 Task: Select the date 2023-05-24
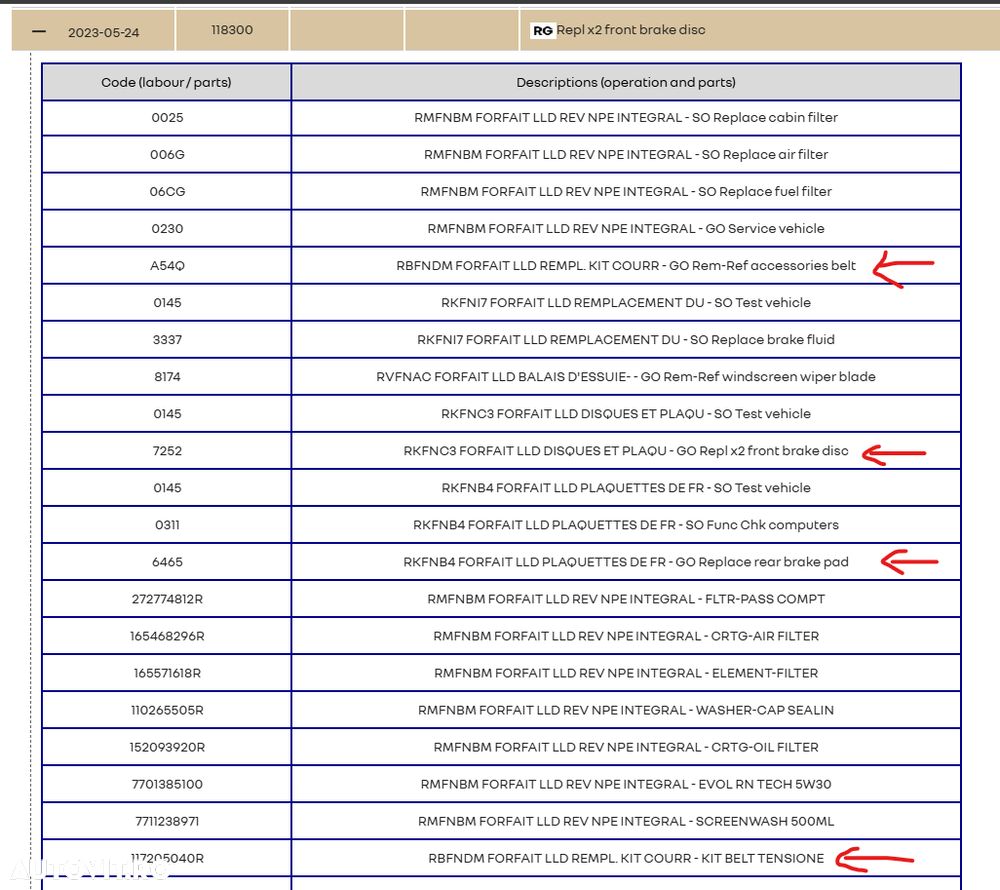click(103, 33)
